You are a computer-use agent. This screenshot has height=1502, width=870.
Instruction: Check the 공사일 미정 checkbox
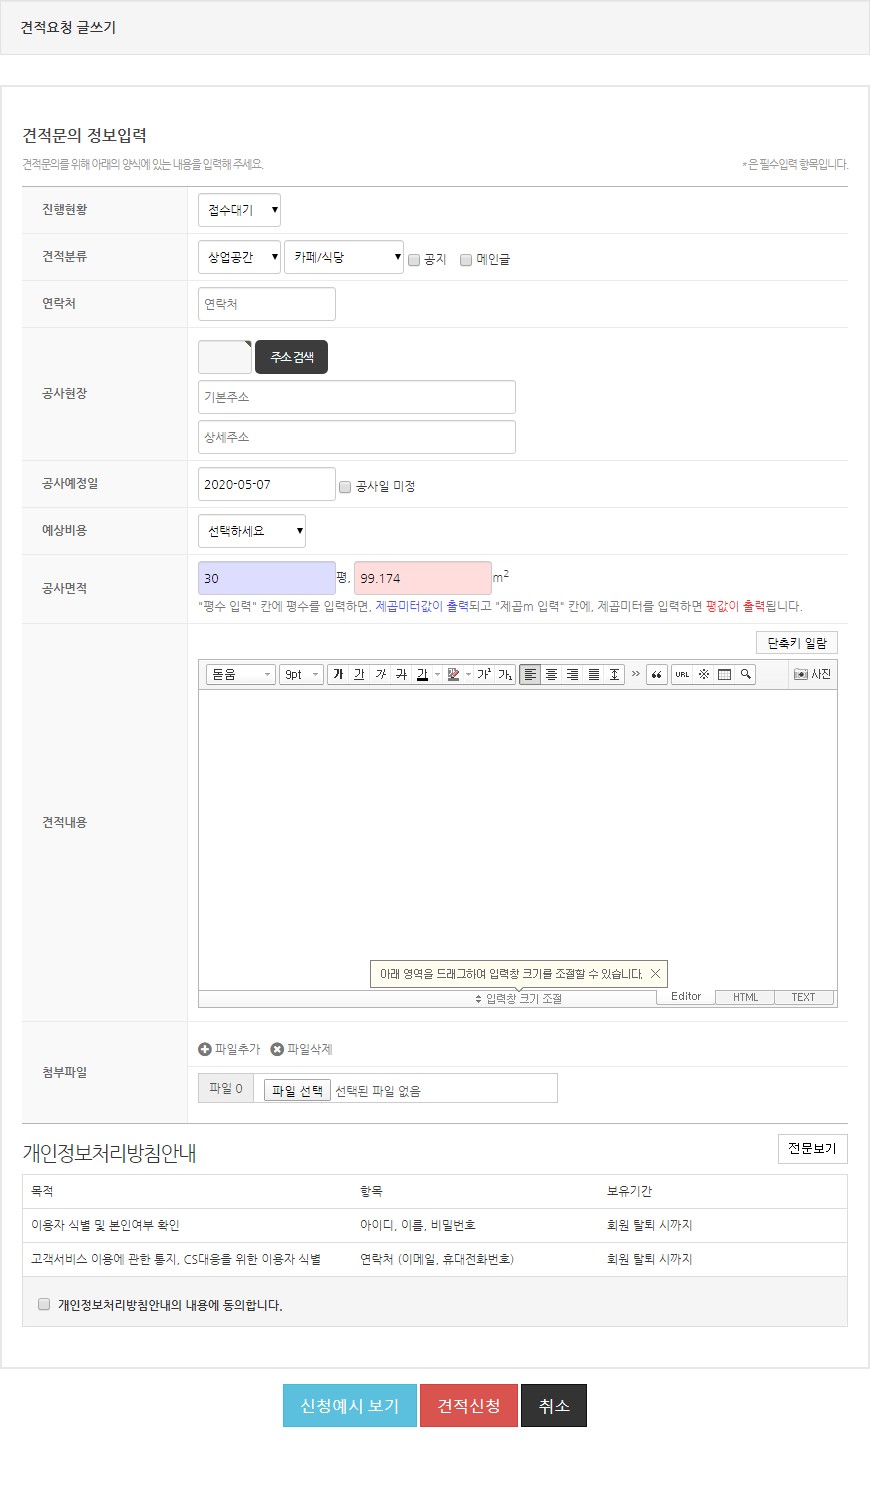(x=345, y=487)
